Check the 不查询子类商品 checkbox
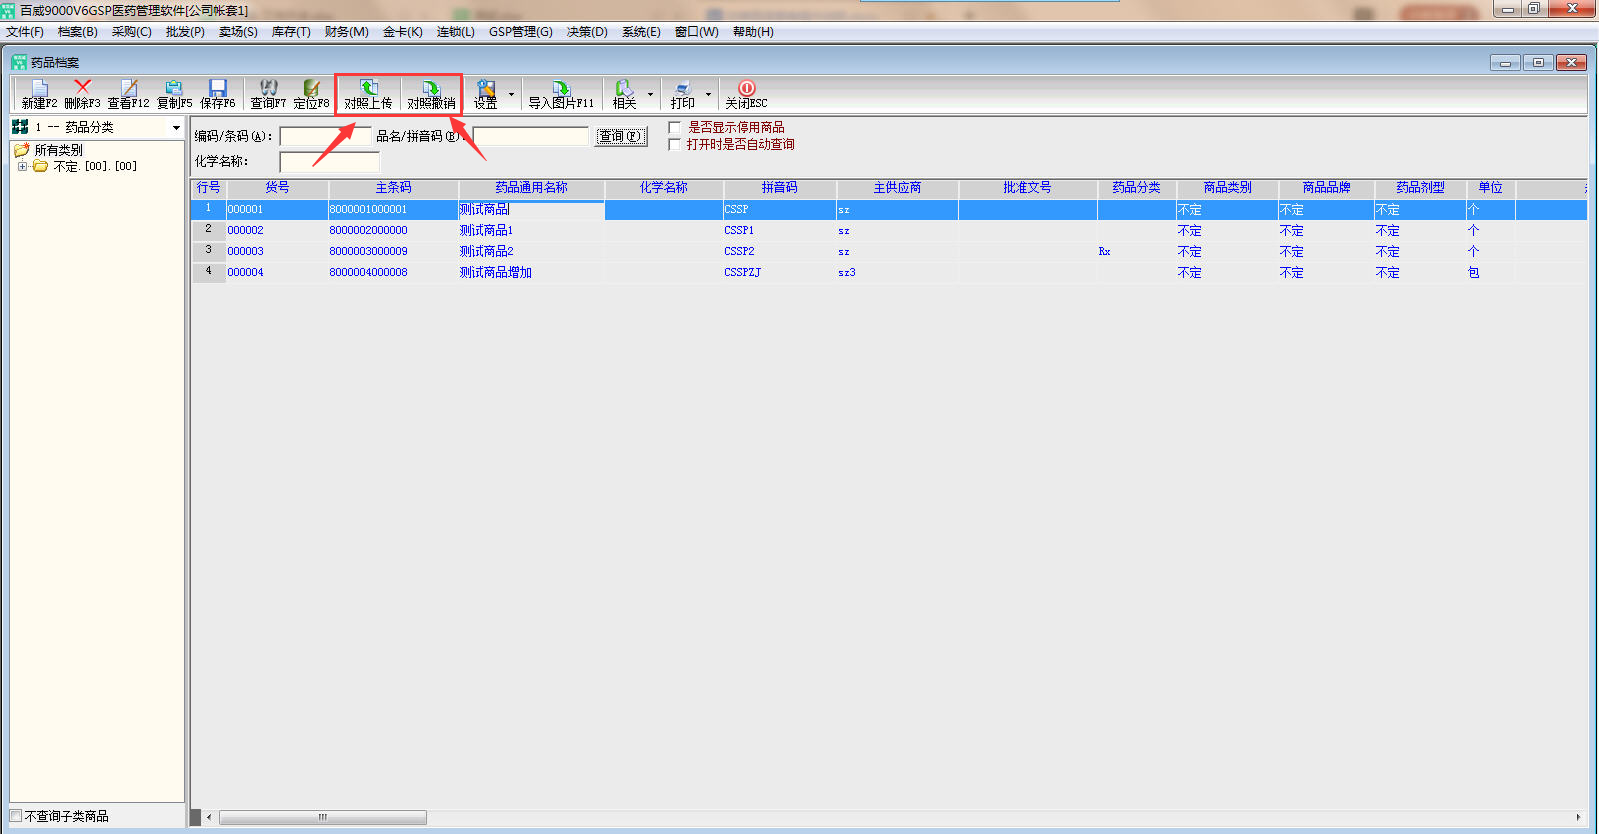The image size is (1599, 834). tap(16, 816)
